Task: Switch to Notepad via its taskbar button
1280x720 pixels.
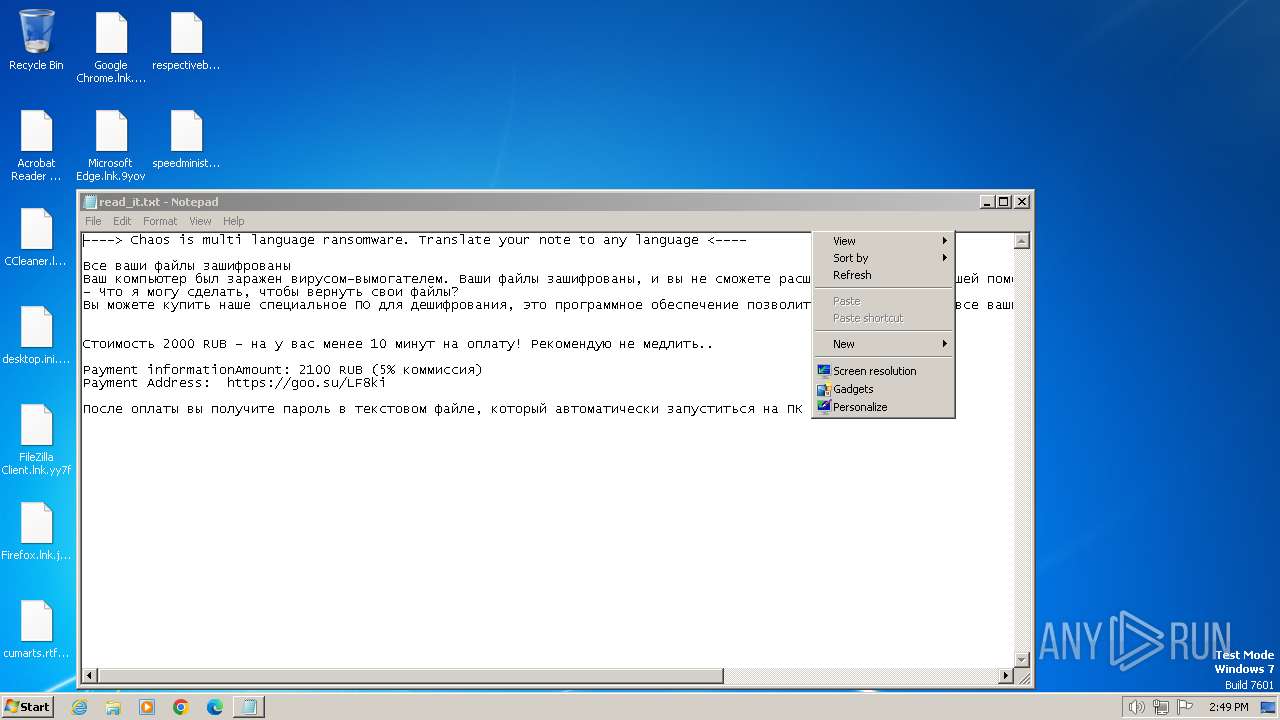Action: pos(249,707)
